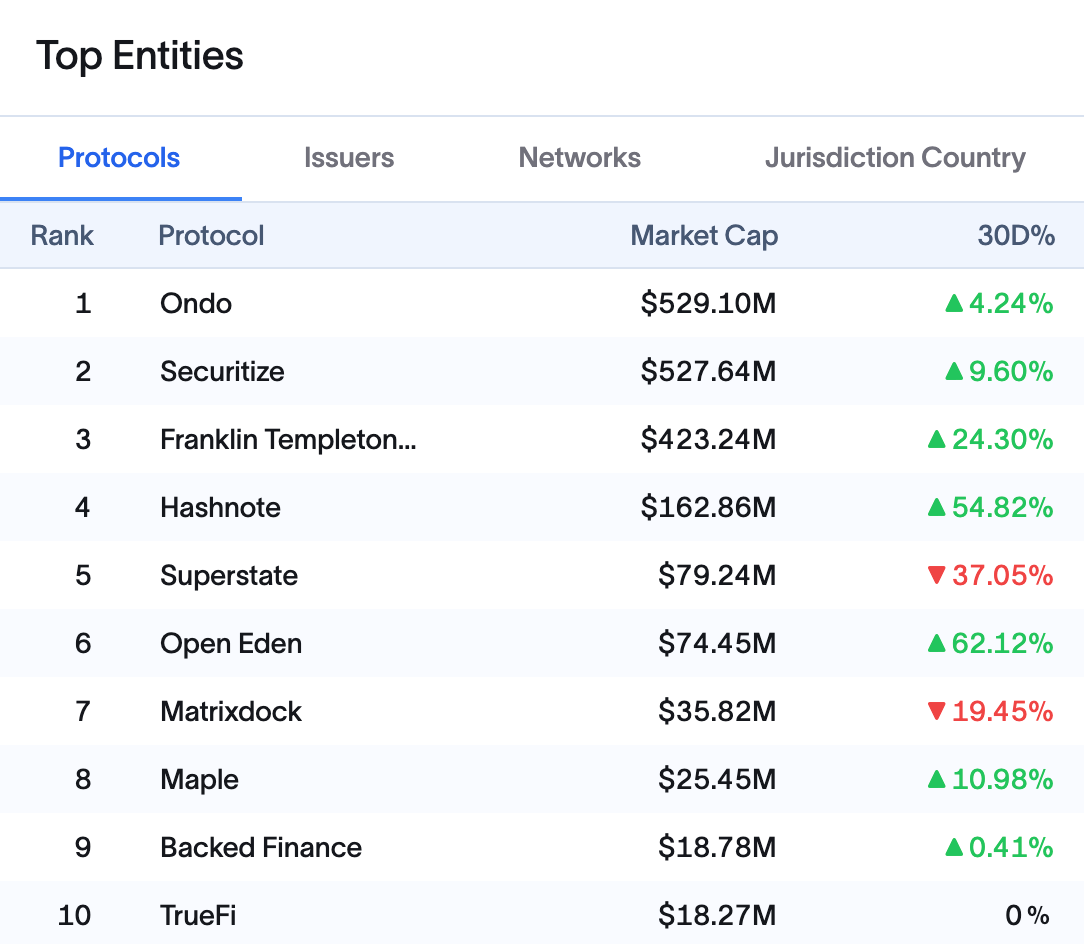Click the Hashnote protocol name
Screen dimensions: 1084x944
[220, 507]
